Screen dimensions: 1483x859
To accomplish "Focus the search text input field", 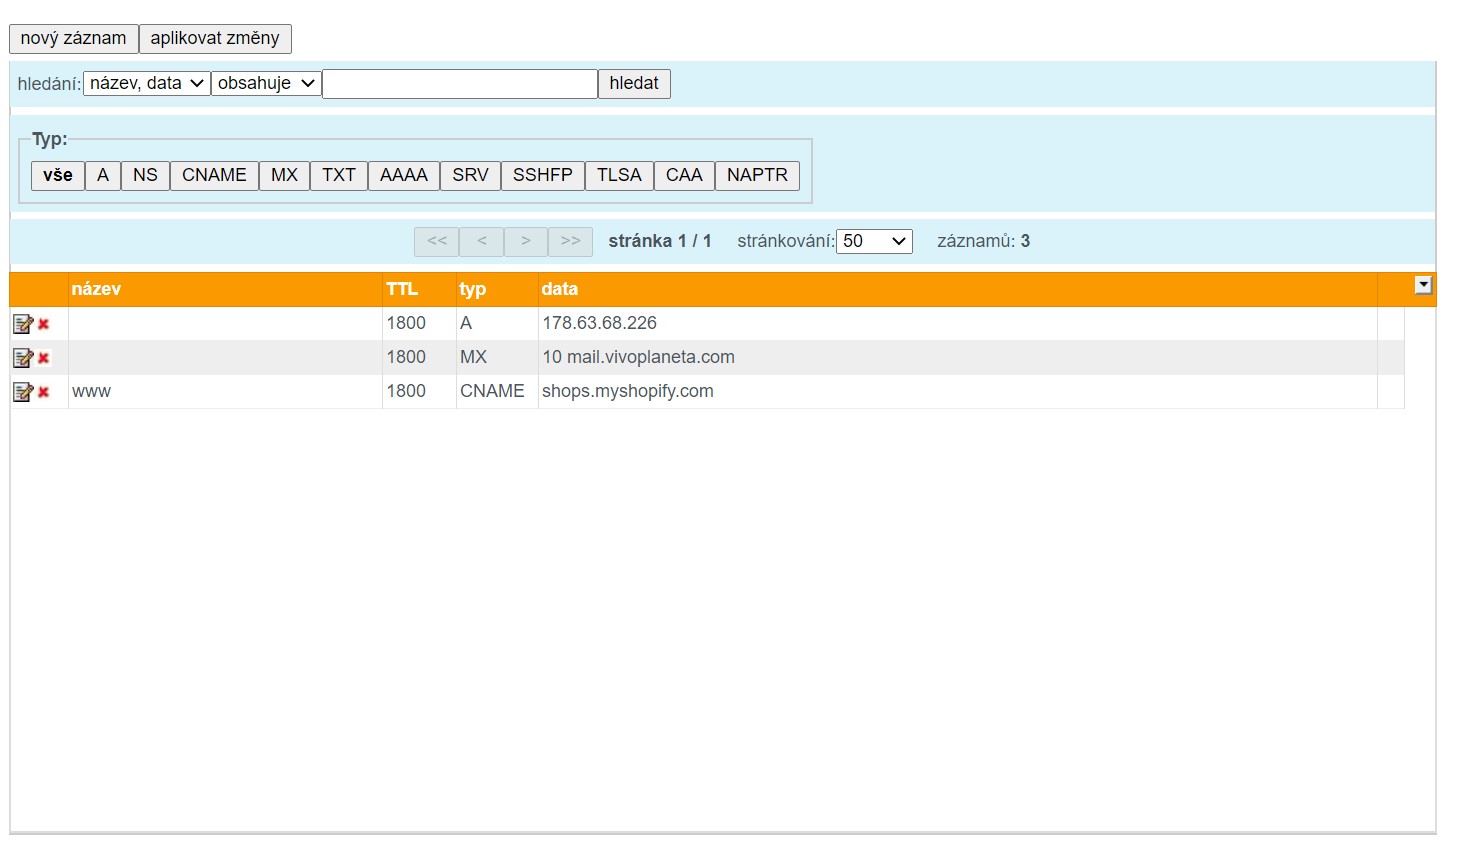I will 460,84.
